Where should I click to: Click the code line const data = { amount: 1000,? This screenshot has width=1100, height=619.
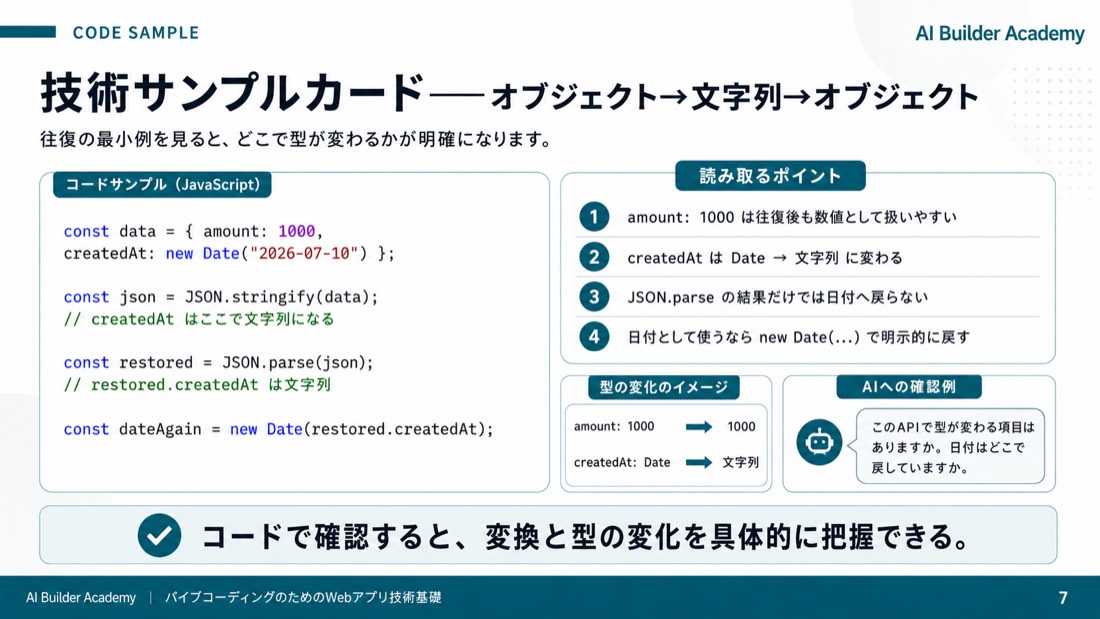pos(193,231)
